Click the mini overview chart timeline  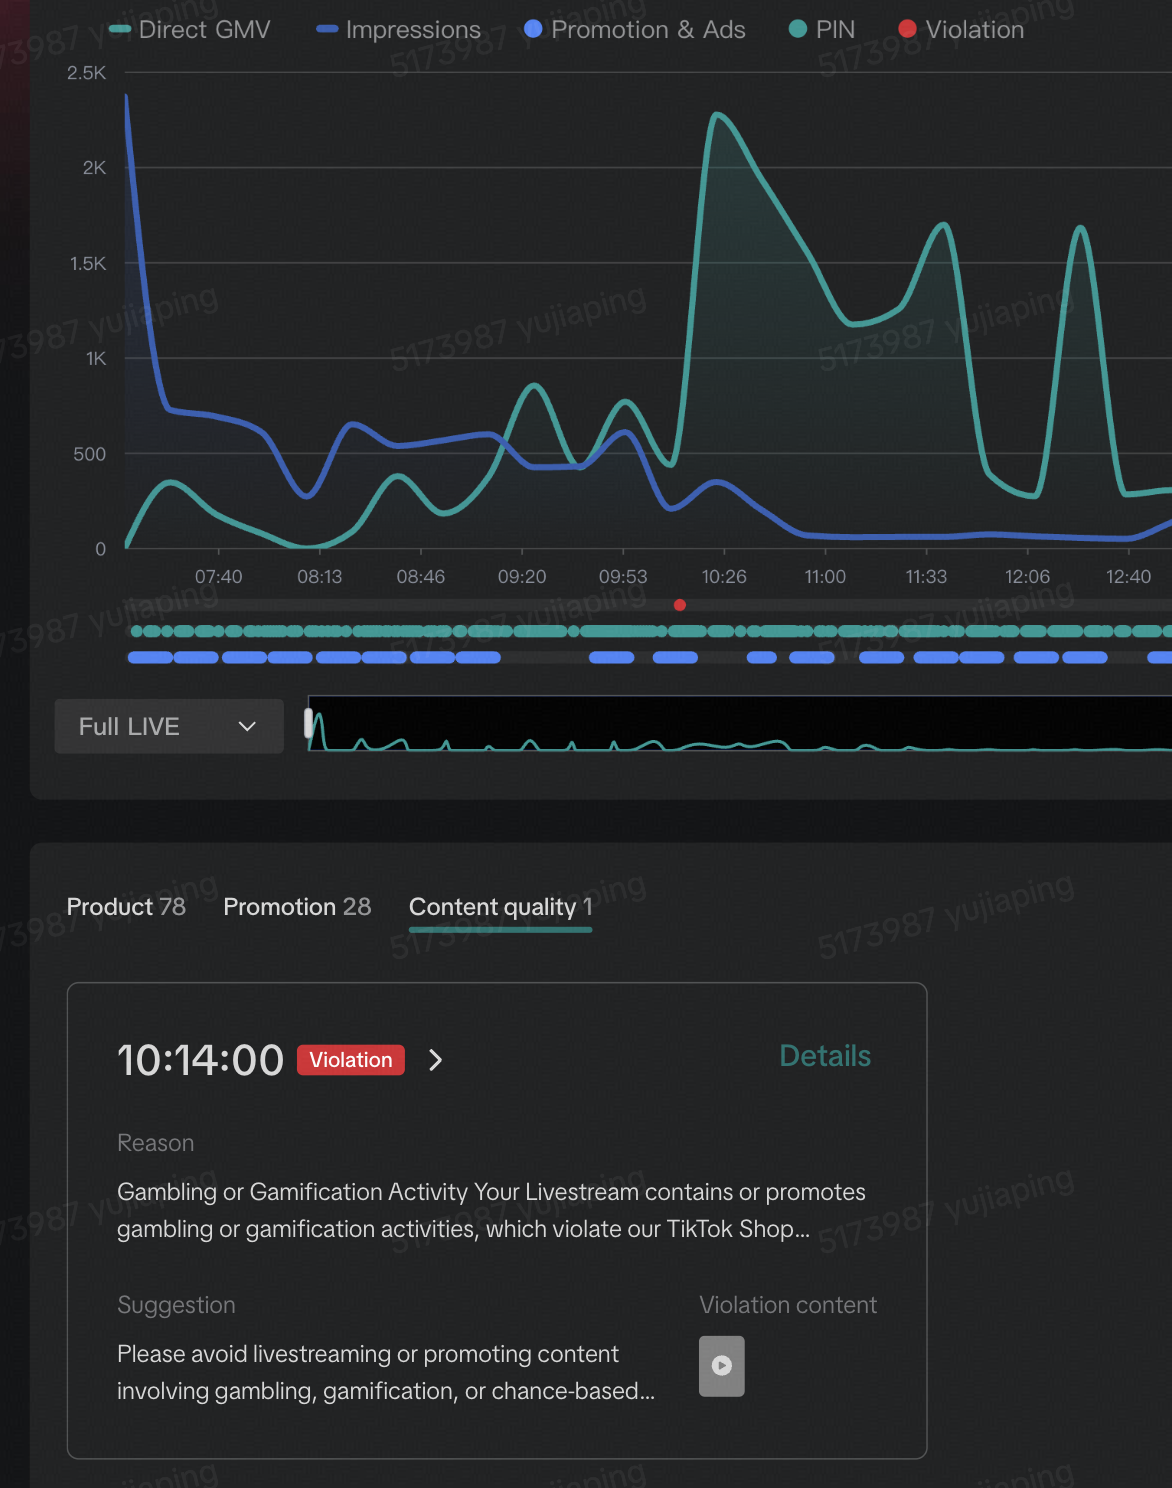tap(740, 724)
